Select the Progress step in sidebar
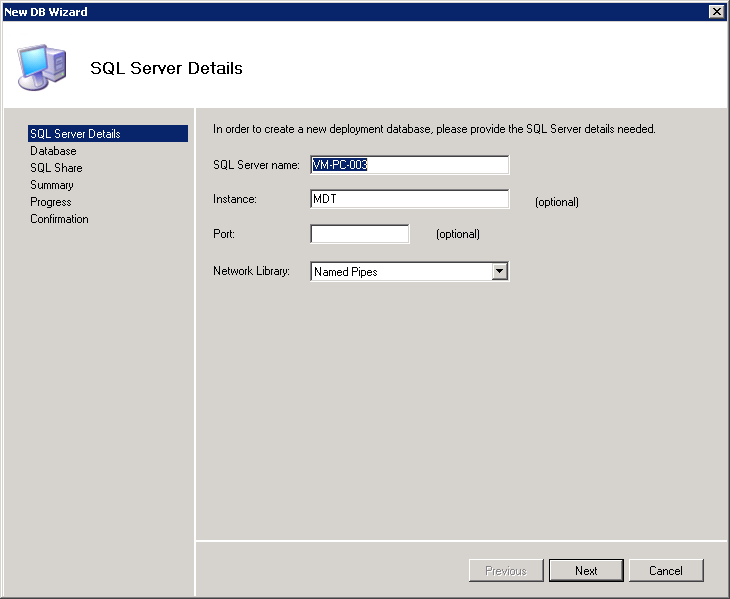Image resolution: width=730 pixels, height=599 pixels. click(51, 202)
